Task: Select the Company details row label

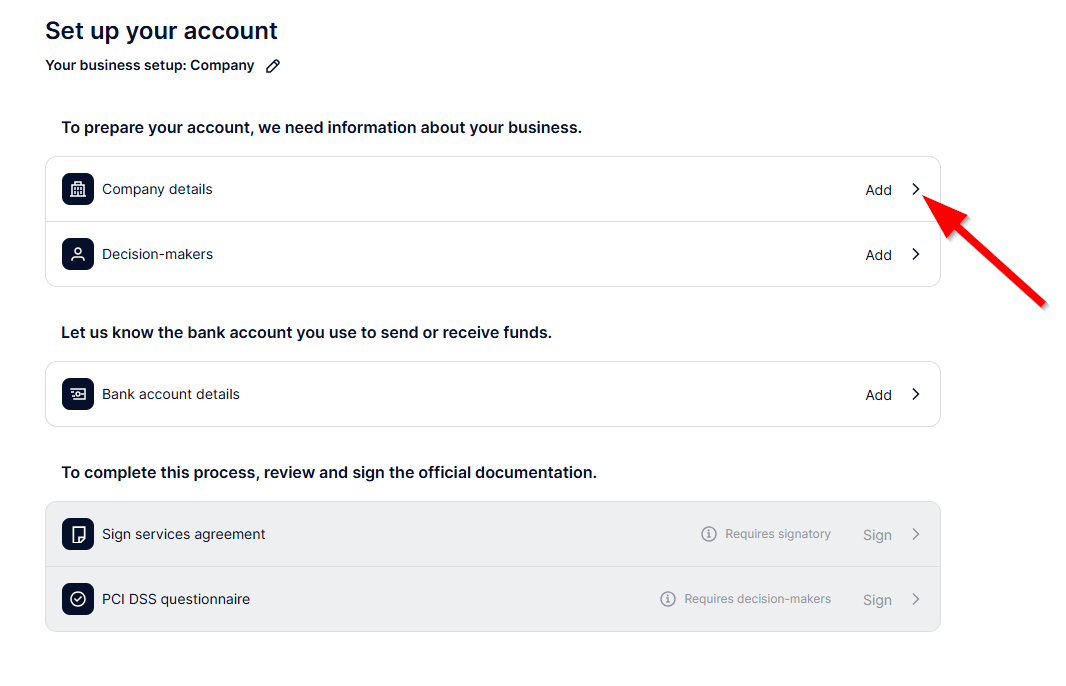Action: (157, 189)
